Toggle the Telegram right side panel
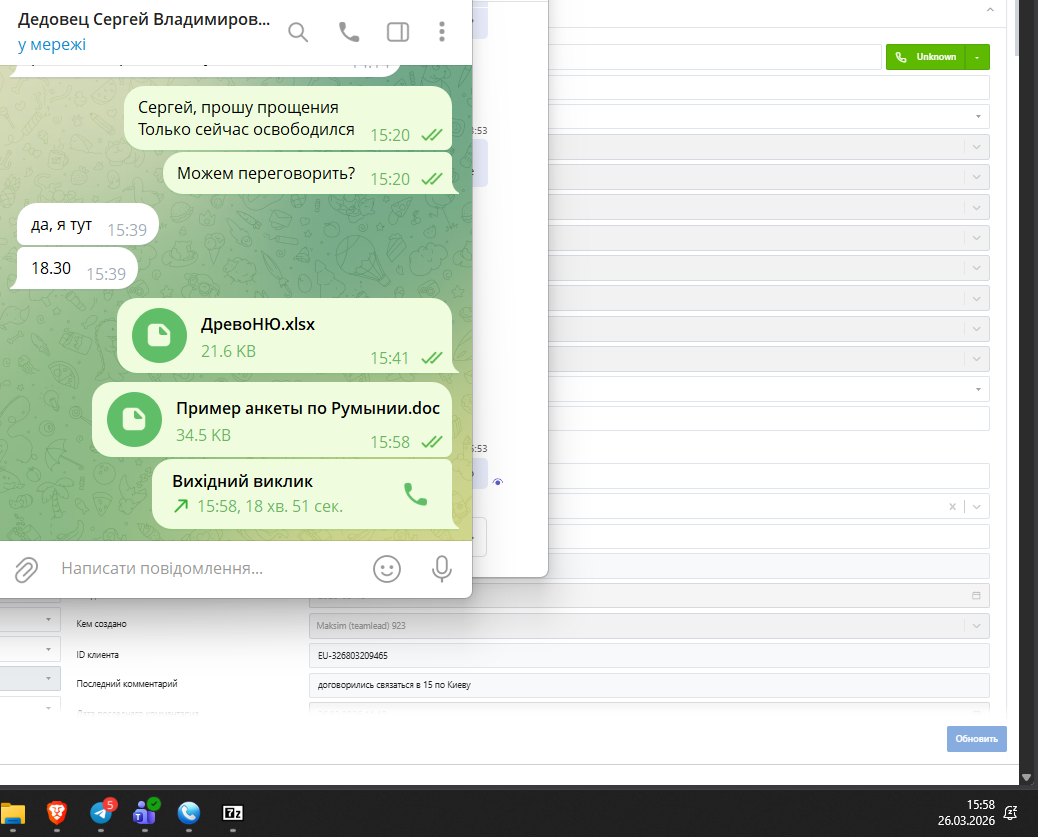The width and height of the screenshot is (1038, 837). point(398,32)
